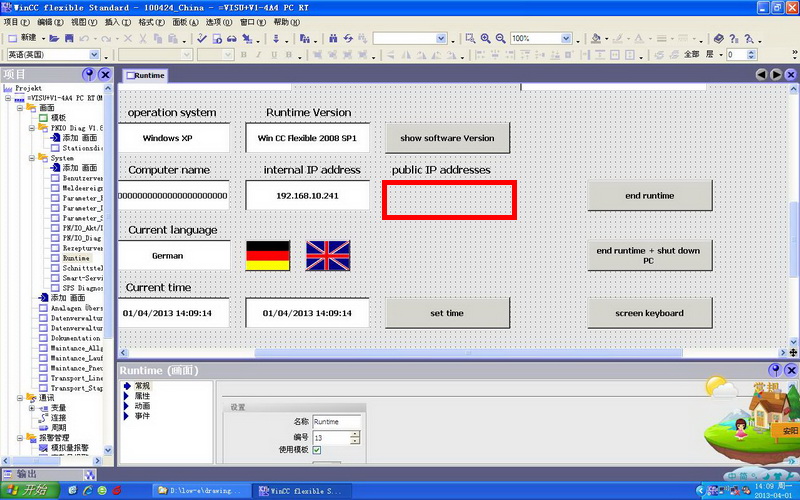
Task: Open the 视图(V) menu
Action: (x=84, y=22)
